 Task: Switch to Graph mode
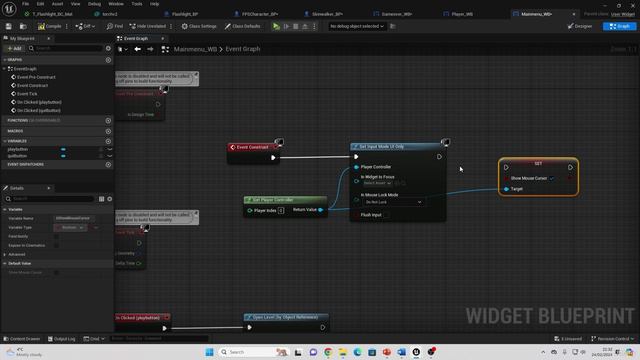coord(619,26)
